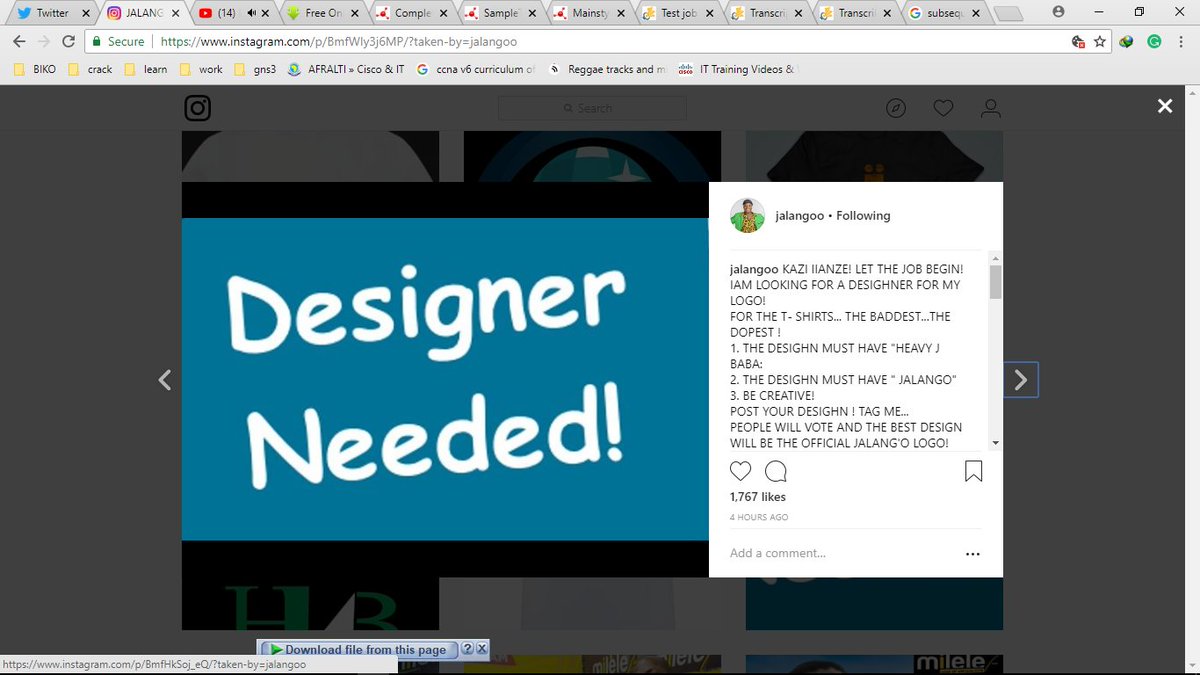
Task: Open ccna v6 curriculum bookmark
Action: (x=476, y=69)
